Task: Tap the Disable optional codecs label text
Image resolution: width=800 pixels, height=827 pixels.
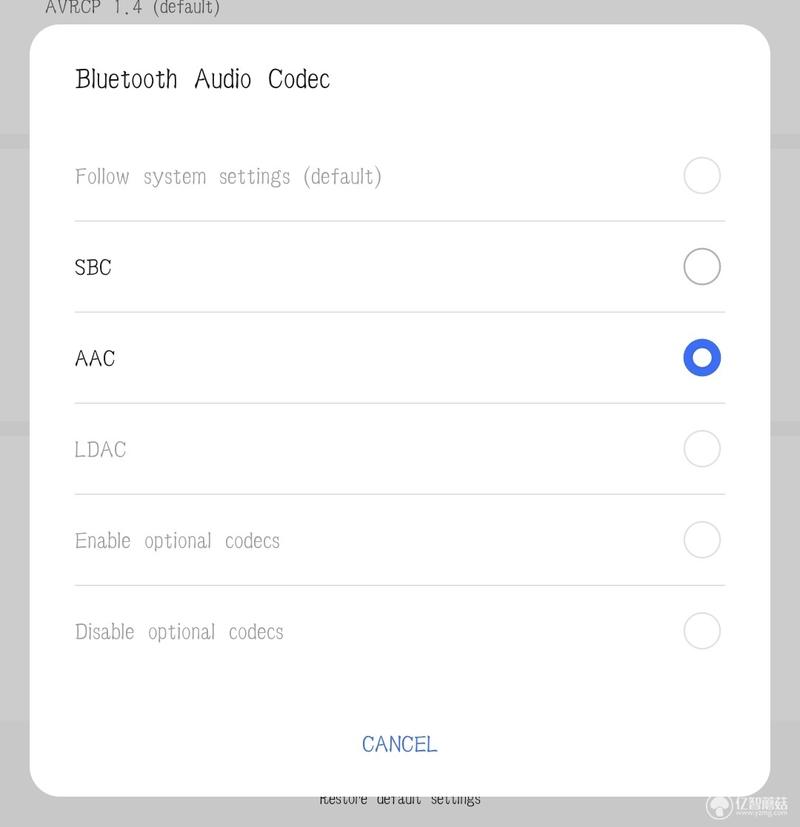Action: tap(179, 632)
